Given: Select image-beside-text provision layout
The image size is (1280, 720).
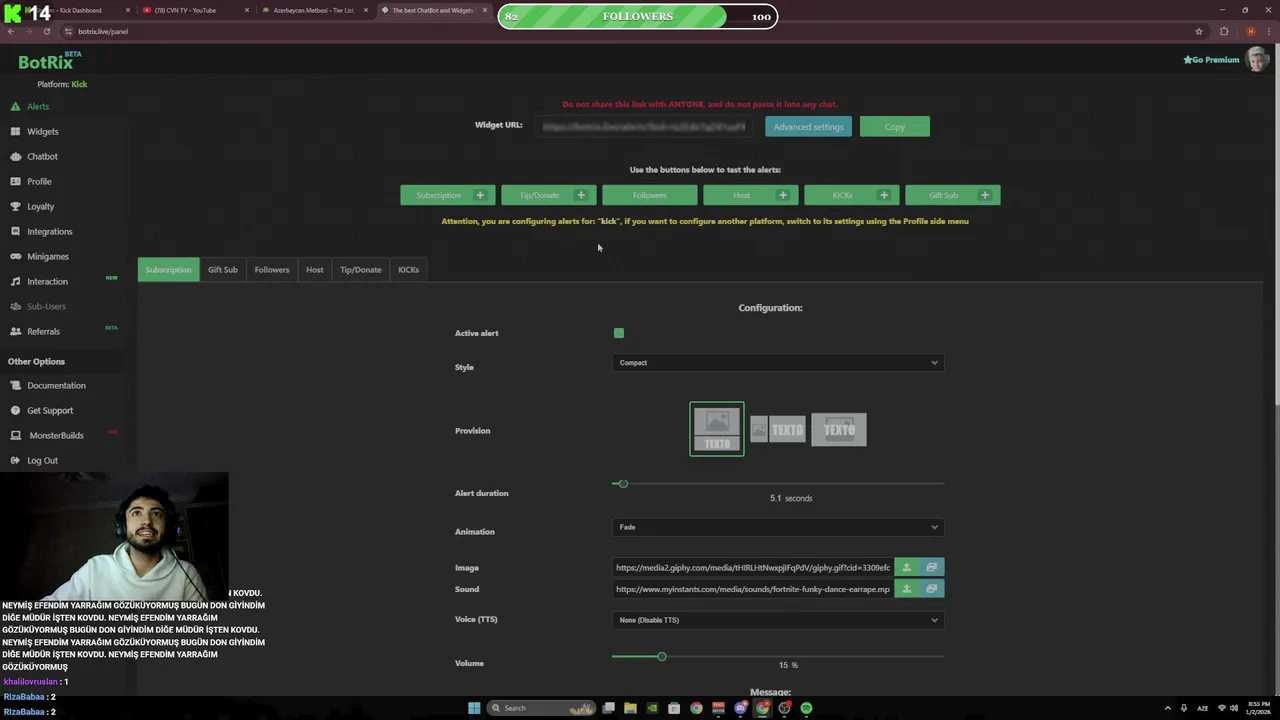Looking at the screenshot, I should point(778,429).
